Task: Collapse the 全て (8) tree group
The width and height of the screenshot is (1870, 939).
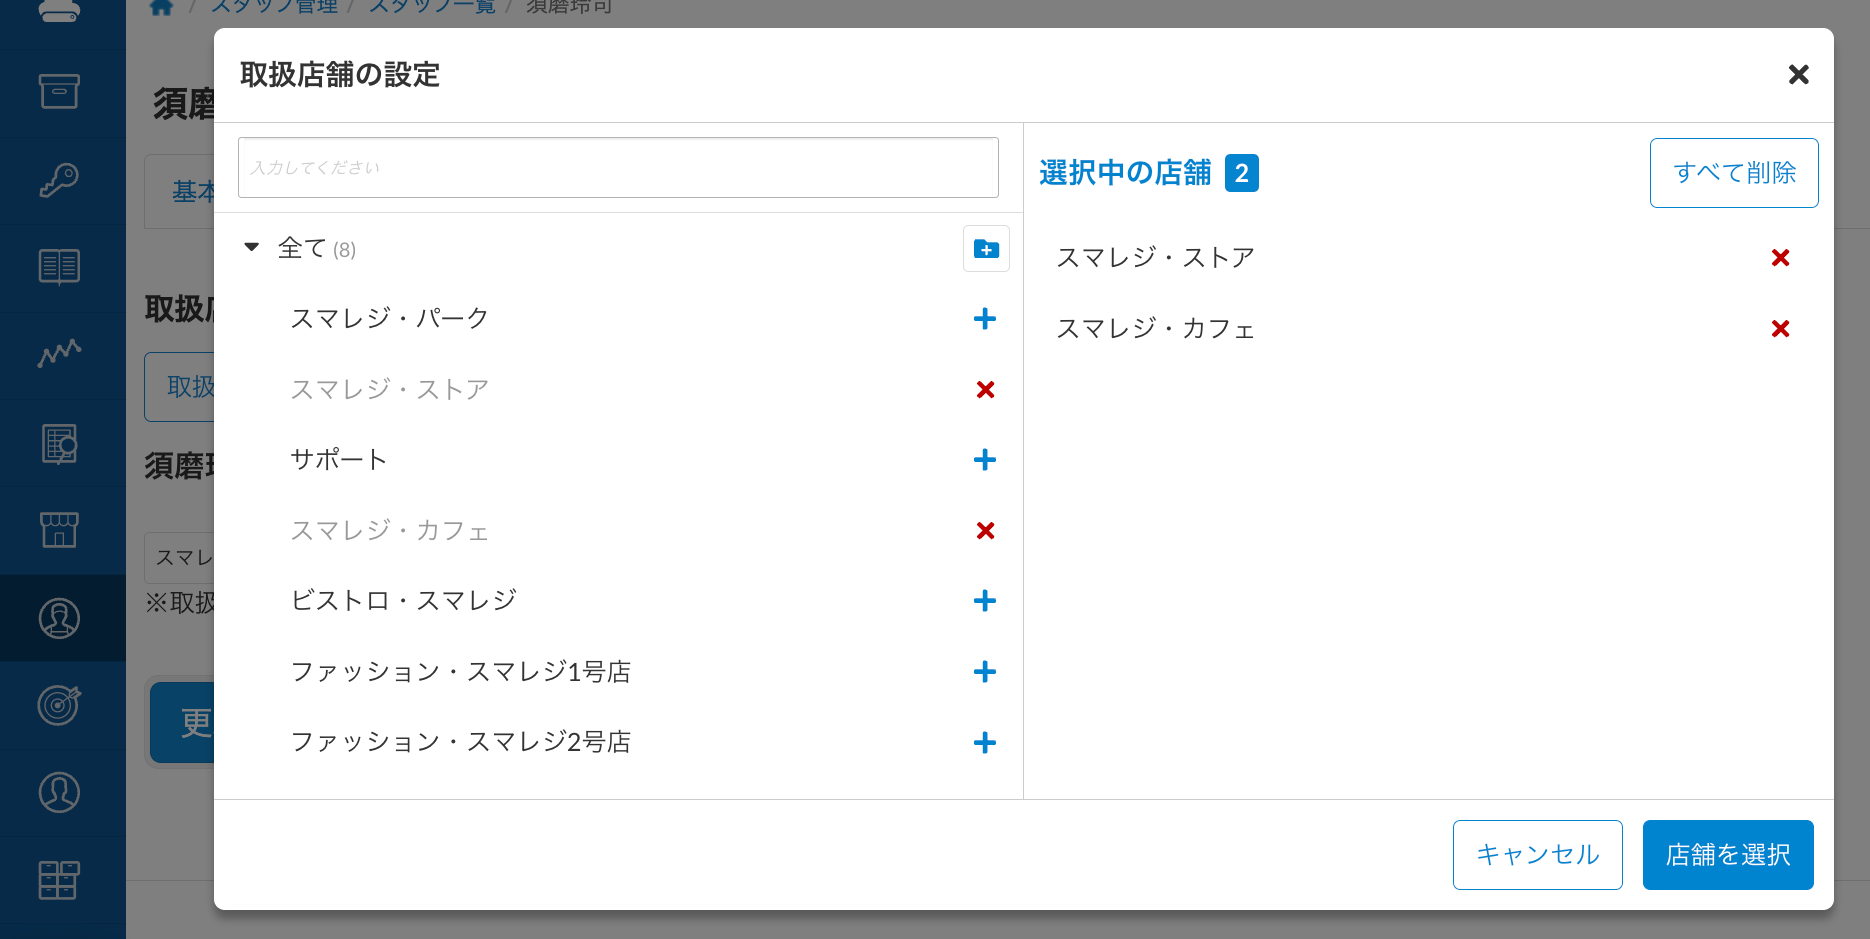Action: pyautogui.click(x=252, y=247)
